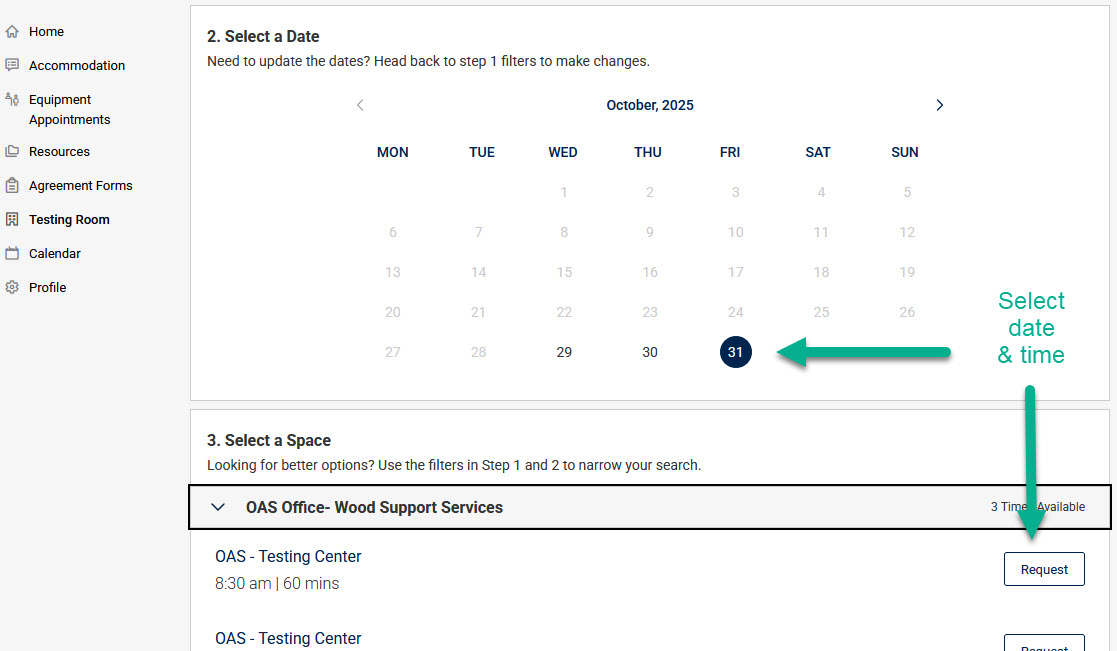Click the Resources folder icon
This screenshot has width=1117, height=651.
click(x=12, y=152)
